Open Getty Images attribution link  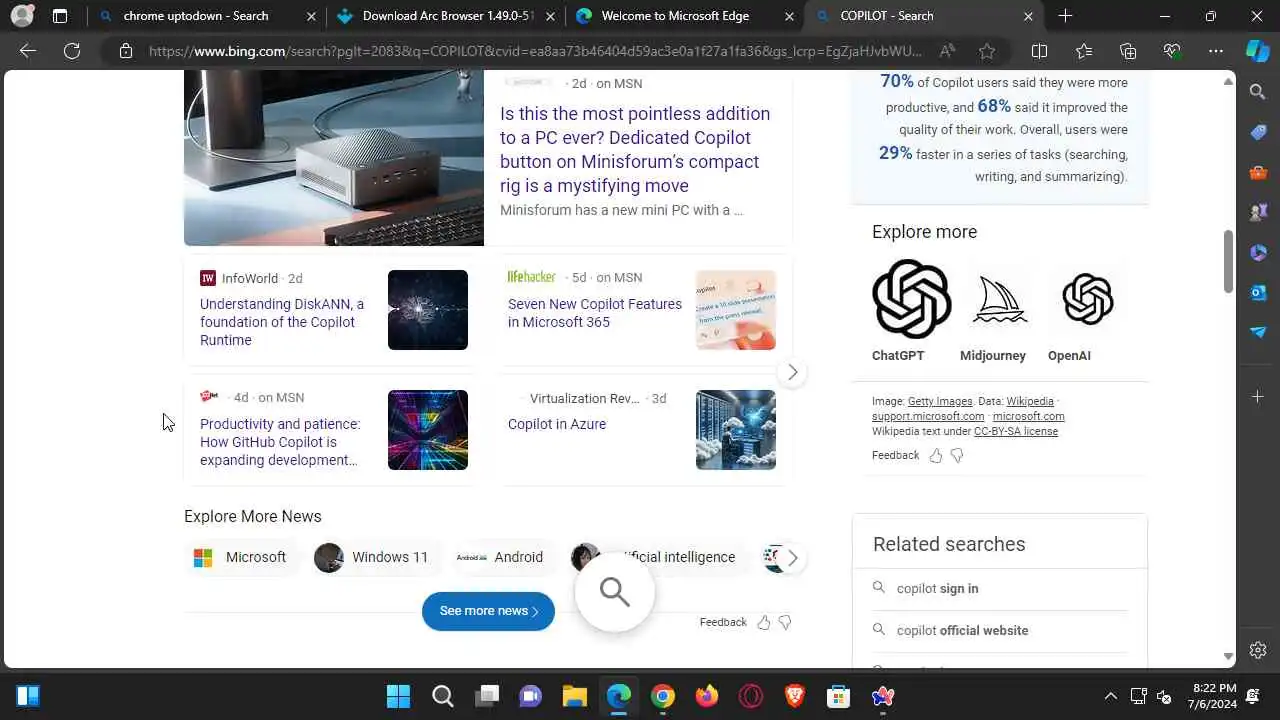point(940,401)
